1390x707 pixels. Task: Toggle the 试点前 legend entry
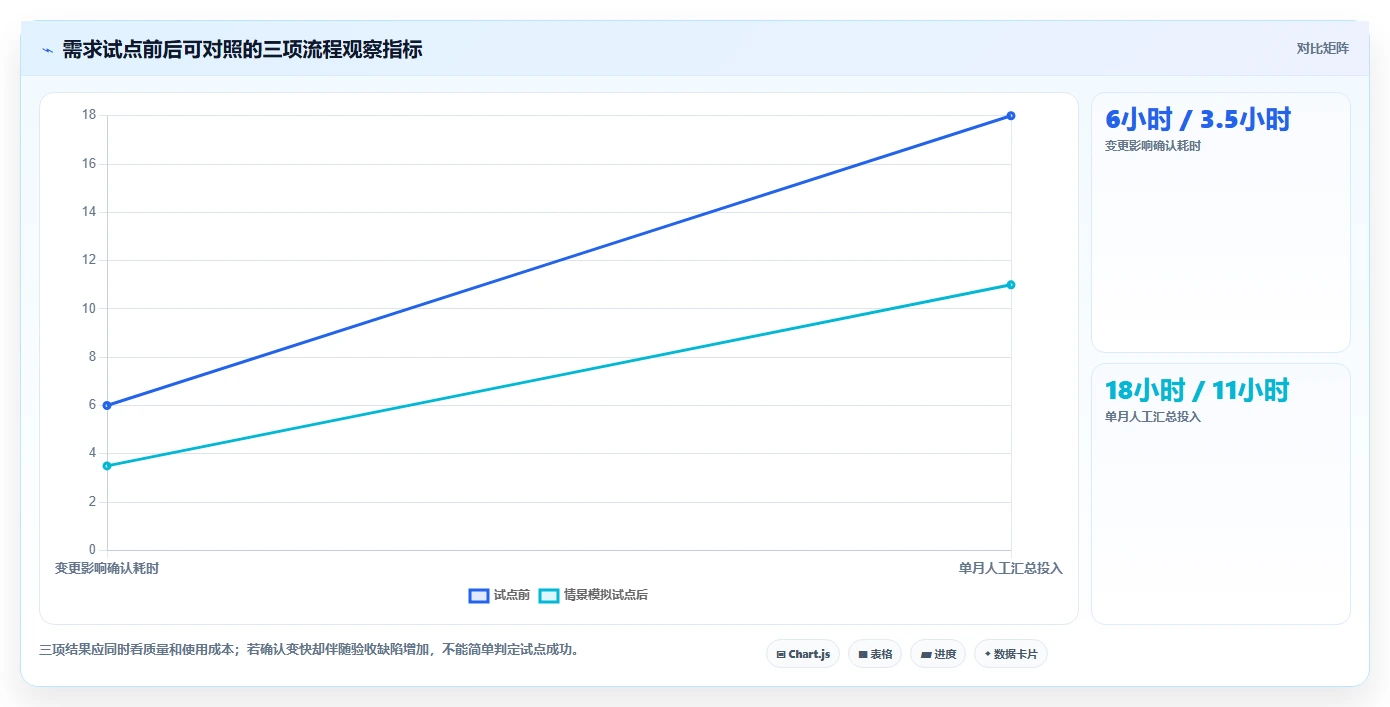click(499, 595)
